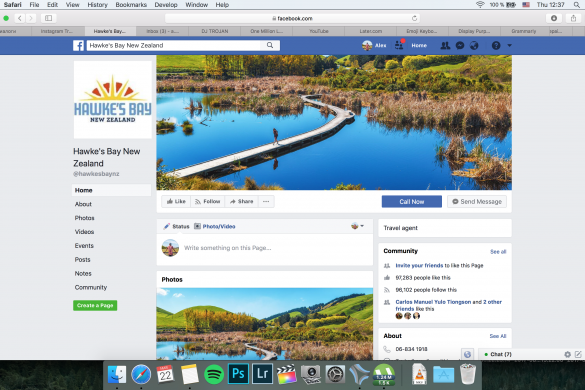Open the notifications globe icon
The height and width of the screenshot is (390, 585).
pos(474,46)
